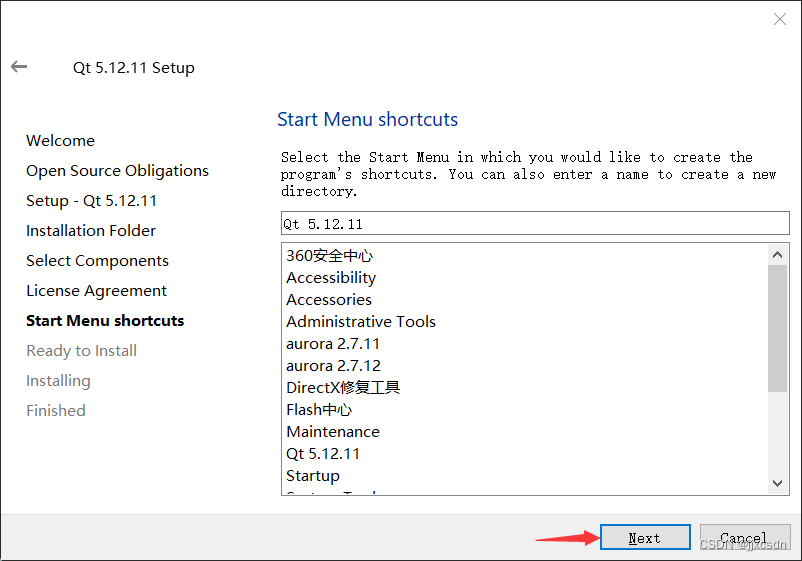Close the Qt setup window
This screenshot has height=561, width=802.
[x=779, y=19]
